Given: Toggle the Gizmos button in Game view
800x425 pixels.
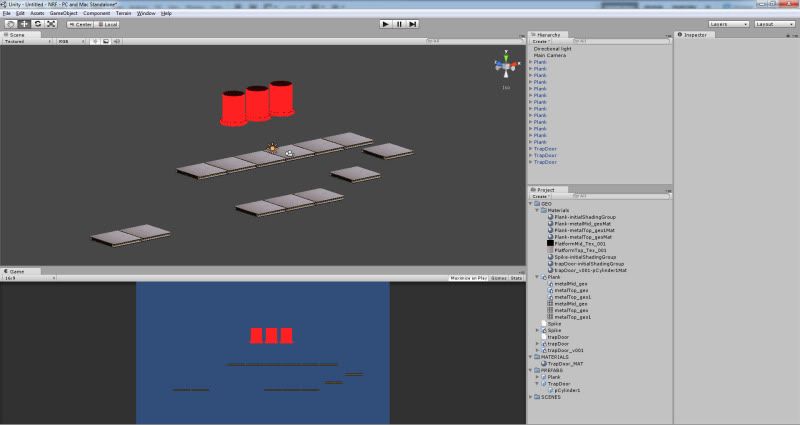Looking at the screenshot, I should click(498, 277).
